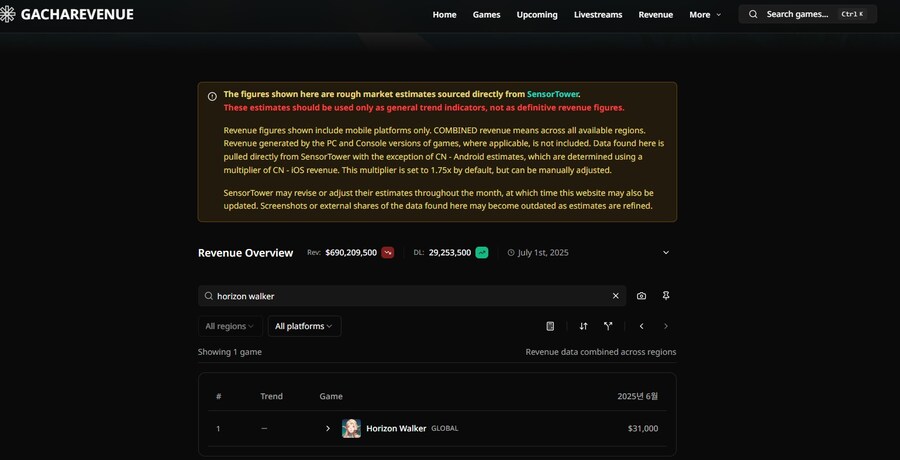This screenshot has height=460, width=900.
Task: Click the rank 1 cell in table
Action: [x=218, y=428]
